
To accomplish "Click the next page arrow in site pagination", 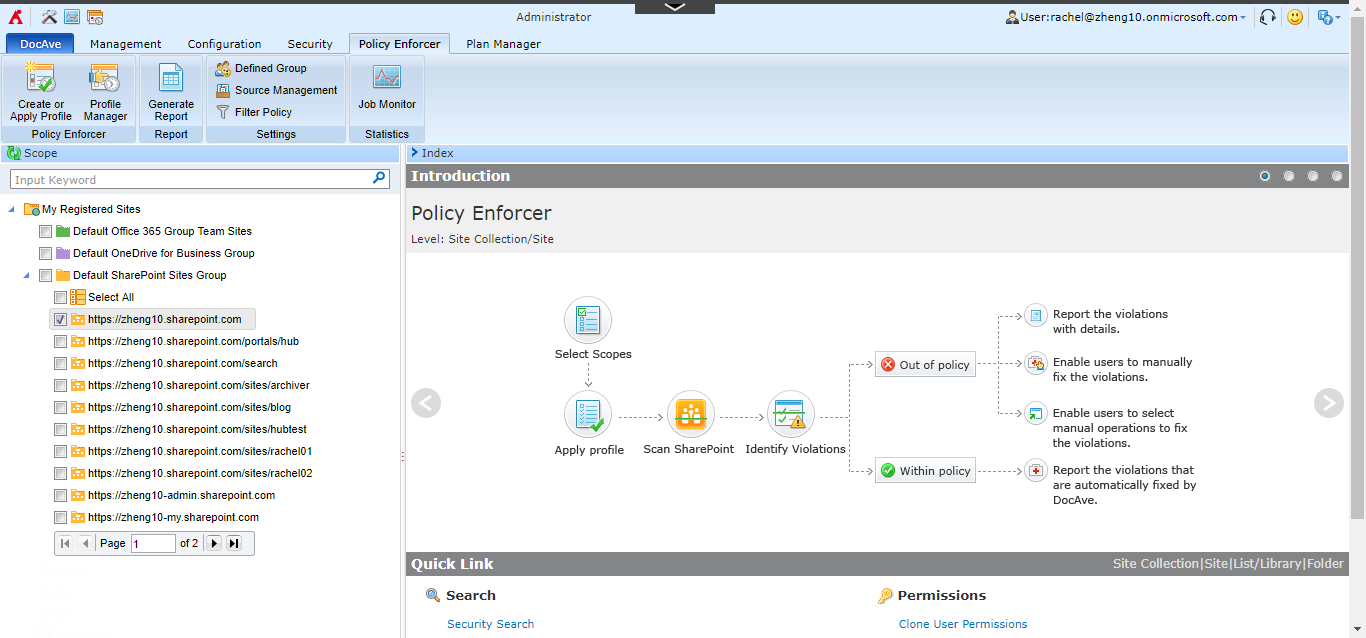I will point(213,543).
